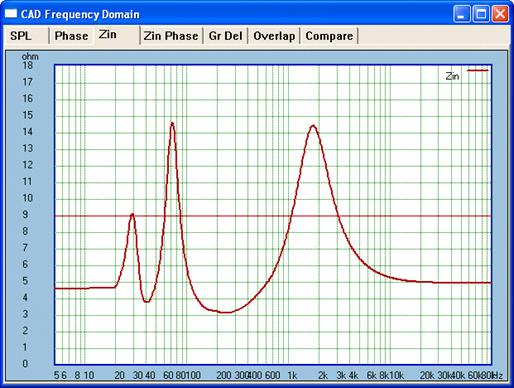514x388 pixels.
Task: Maximize the CAD Frequency Domain window
Action: pyautogui.click(x=481, y=14)
